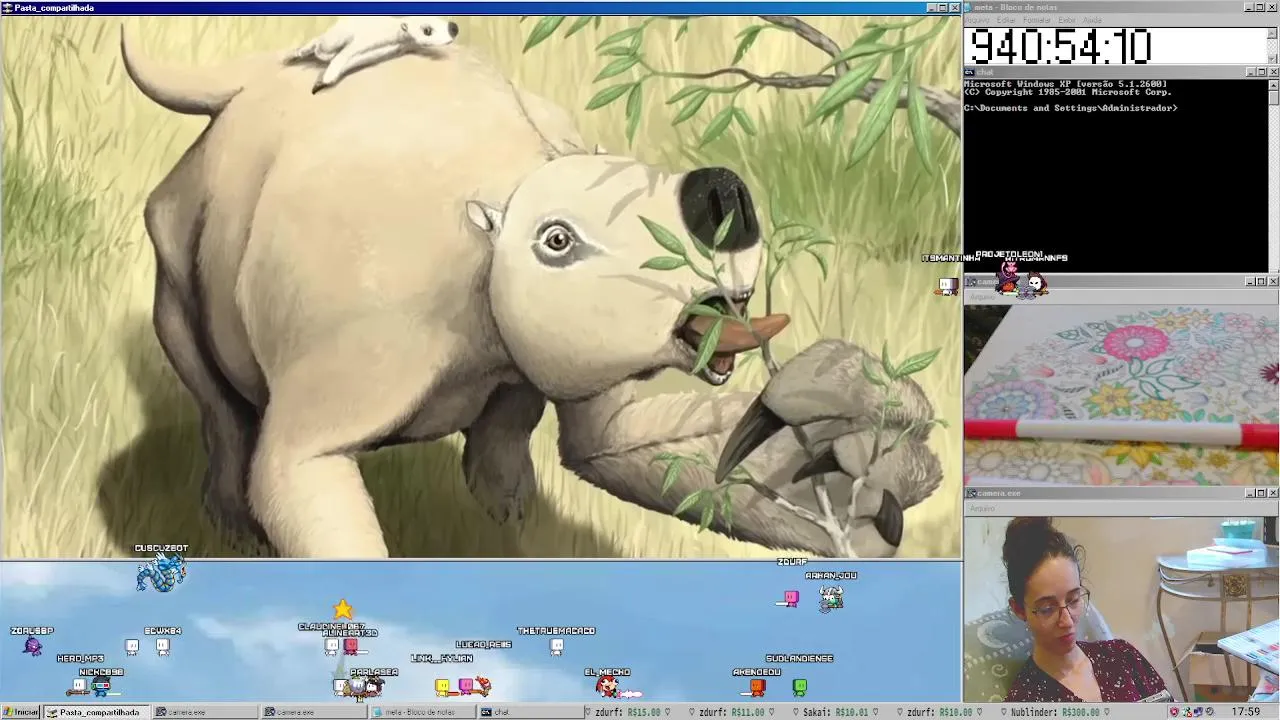
Task: Click the PARLASEA avatar
Action: [374, 686]
